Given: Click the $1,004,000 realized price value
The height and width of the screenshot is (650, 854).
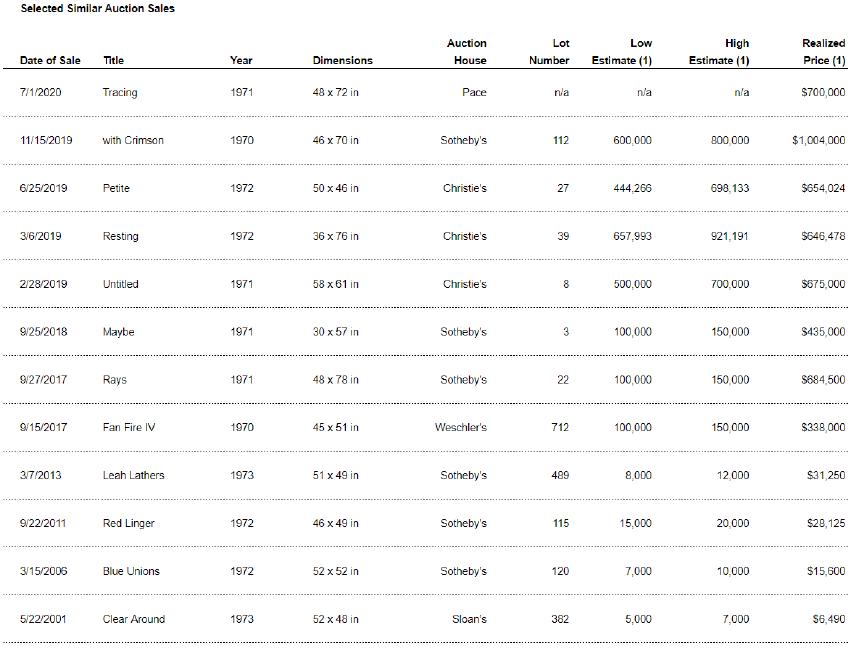Looking at the screenshot, I should [x=818, y=141].
